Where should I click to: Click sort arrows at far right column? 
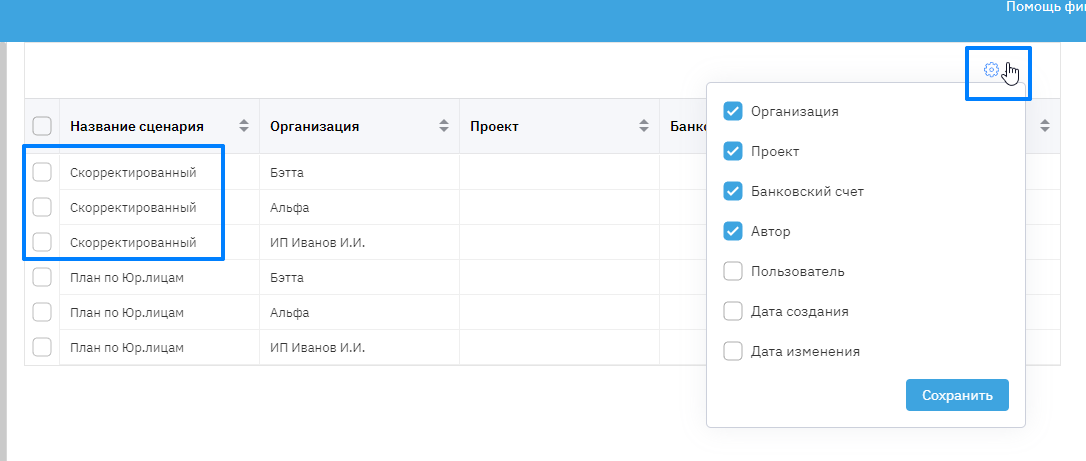tap(1045, 126)
